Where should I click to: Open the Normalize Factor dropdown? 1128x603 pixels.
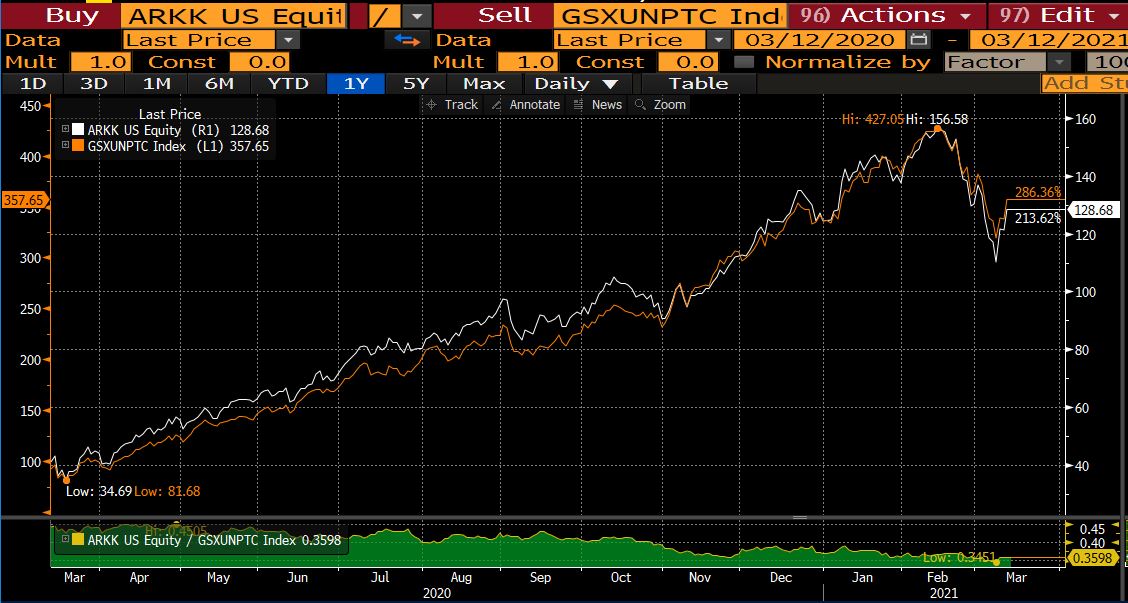tap(1059, 62)
